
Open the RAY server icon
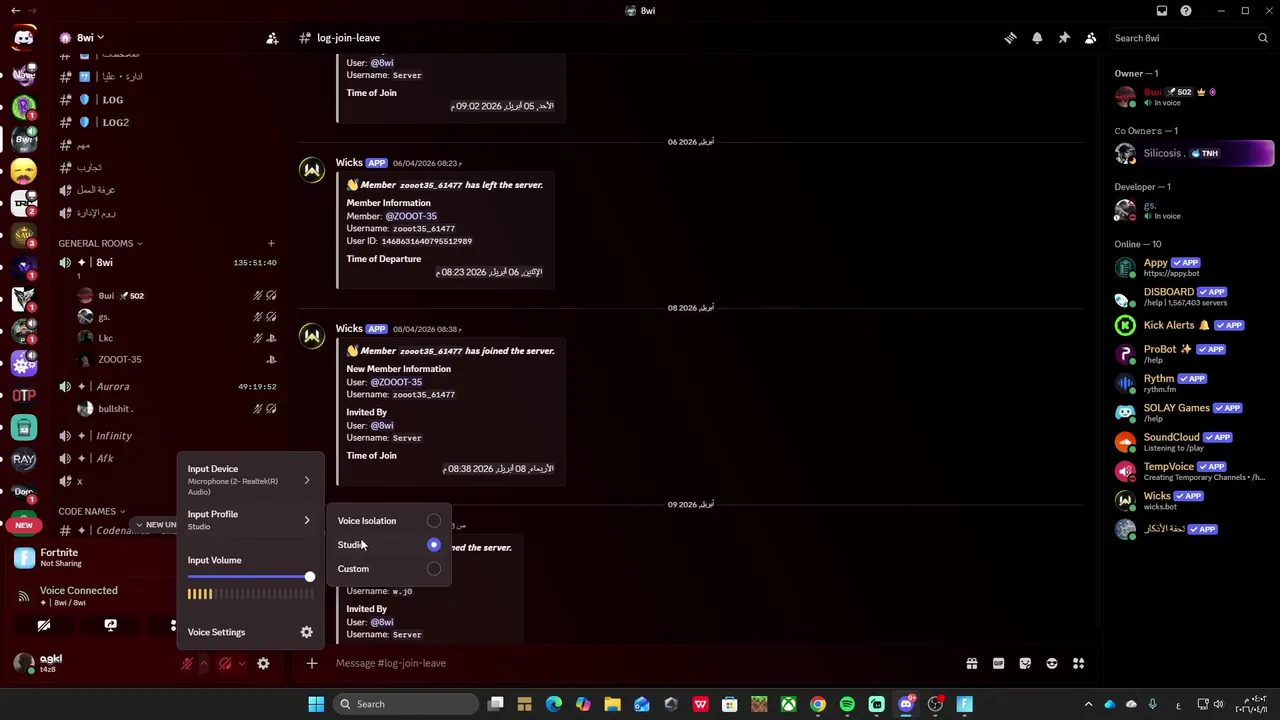click(x=24, y=460)
